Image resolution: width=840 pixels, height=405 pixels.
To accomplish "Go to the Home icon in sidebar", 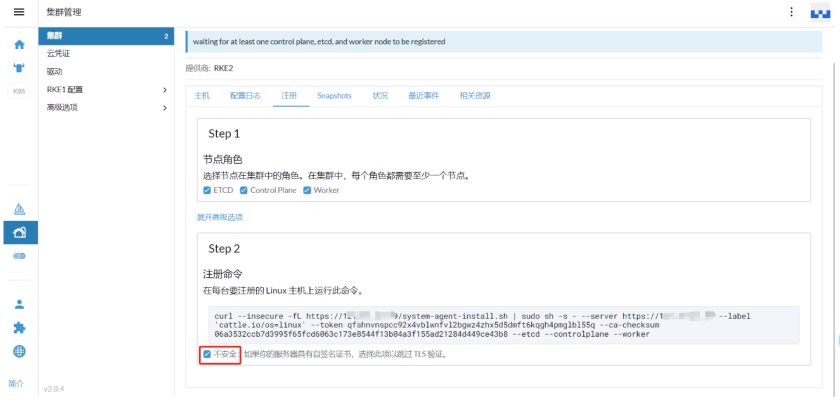I will 19,45.
